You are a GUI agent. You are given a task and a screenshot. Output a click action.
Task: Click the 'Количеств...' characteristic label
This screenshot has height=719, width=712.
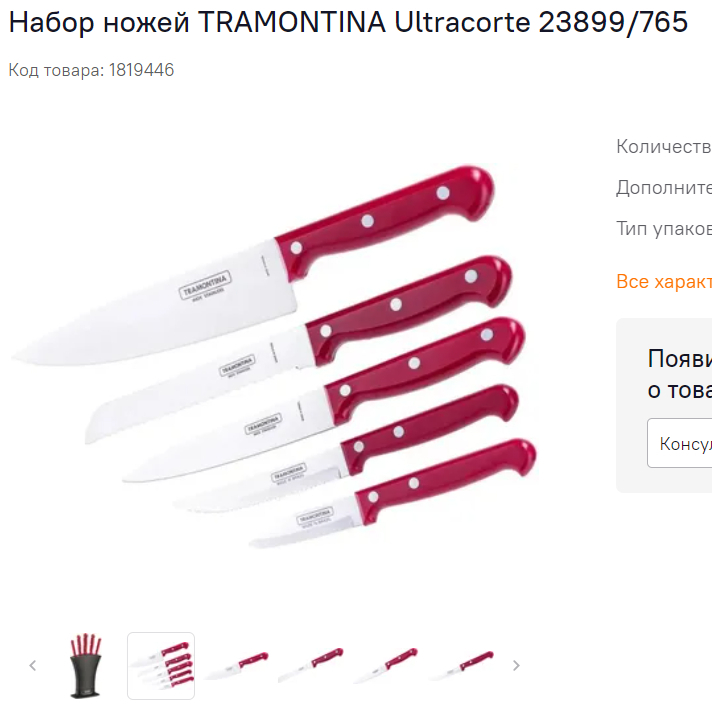point(664,147)
